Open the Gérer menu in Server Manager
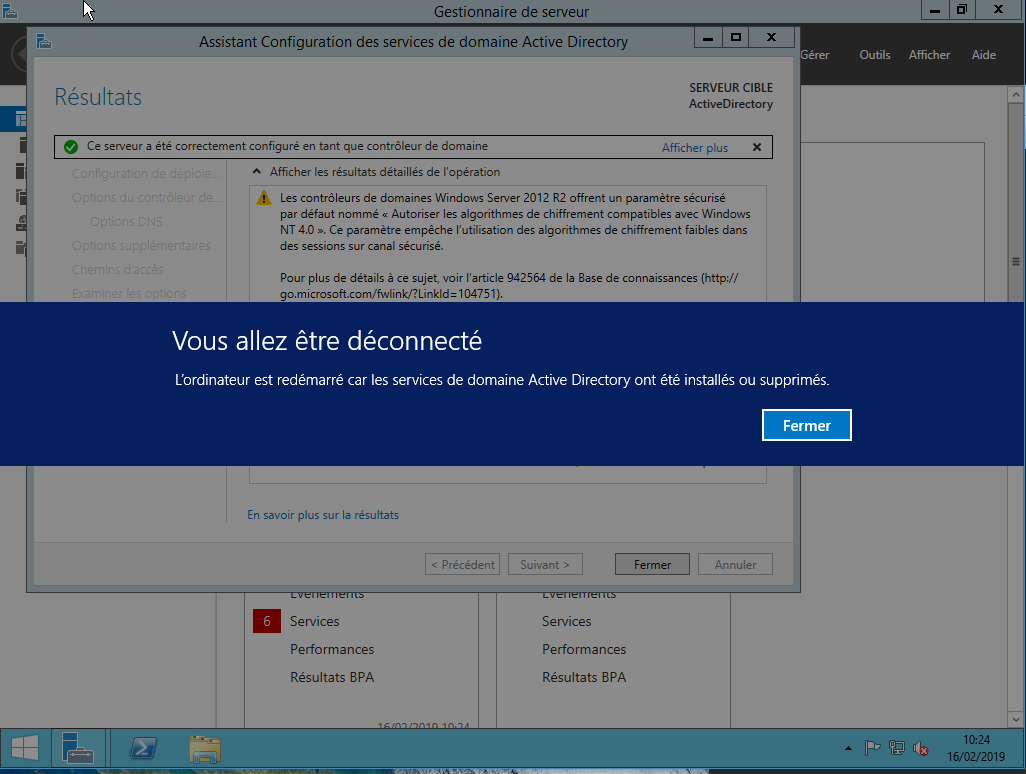Image resolution: width=1026 pixels, height=774 pixels. click(815, 55)
